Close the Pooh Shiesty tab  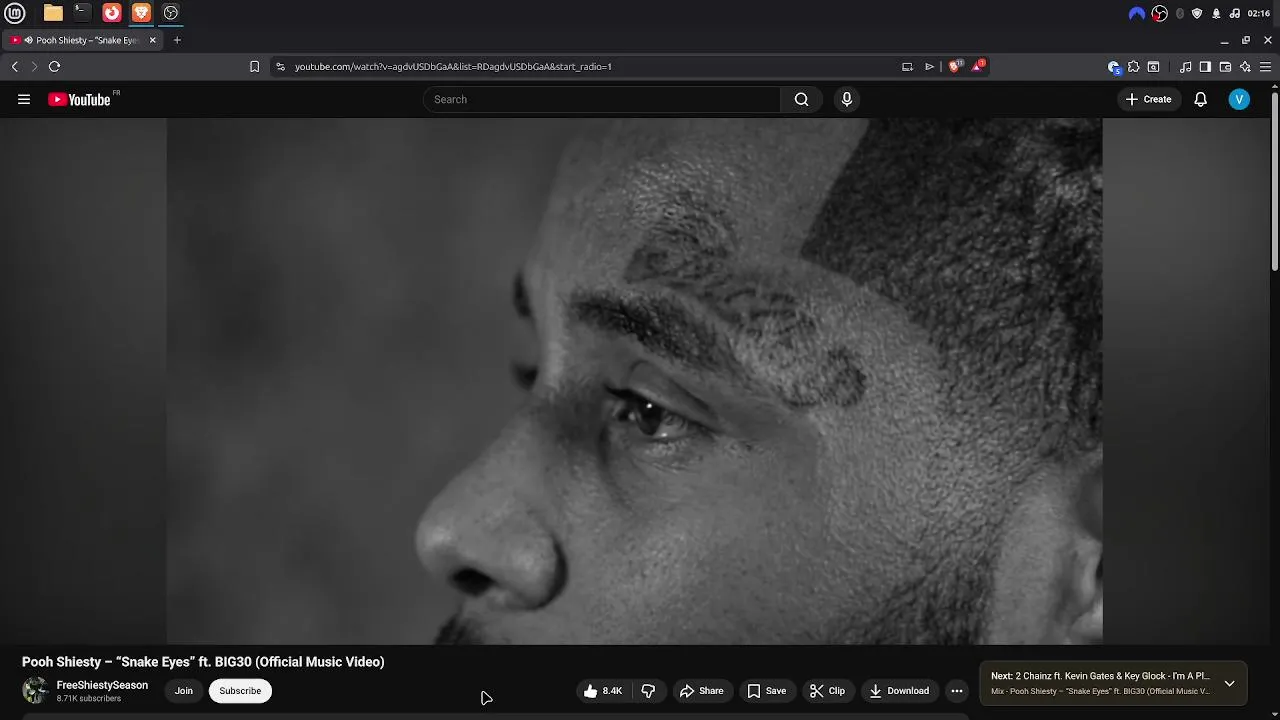(x=152, y=40)
